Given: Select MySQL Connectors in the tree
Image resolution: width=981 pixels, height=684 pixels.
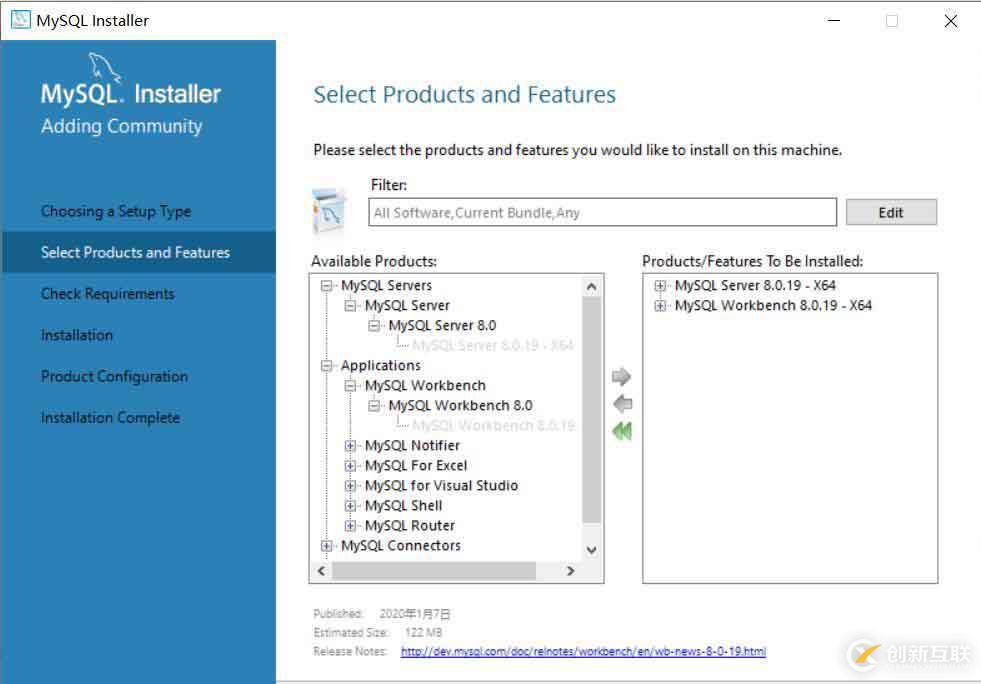Looking at the screenshot, I should pos(400,546).
